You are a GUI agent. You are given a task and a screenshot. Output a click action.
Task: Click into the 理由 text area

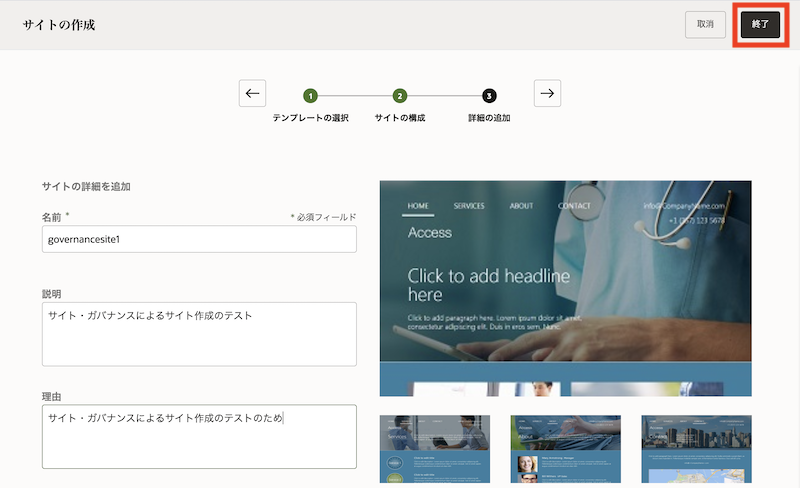pyautogui.click(x=199, y=436)
